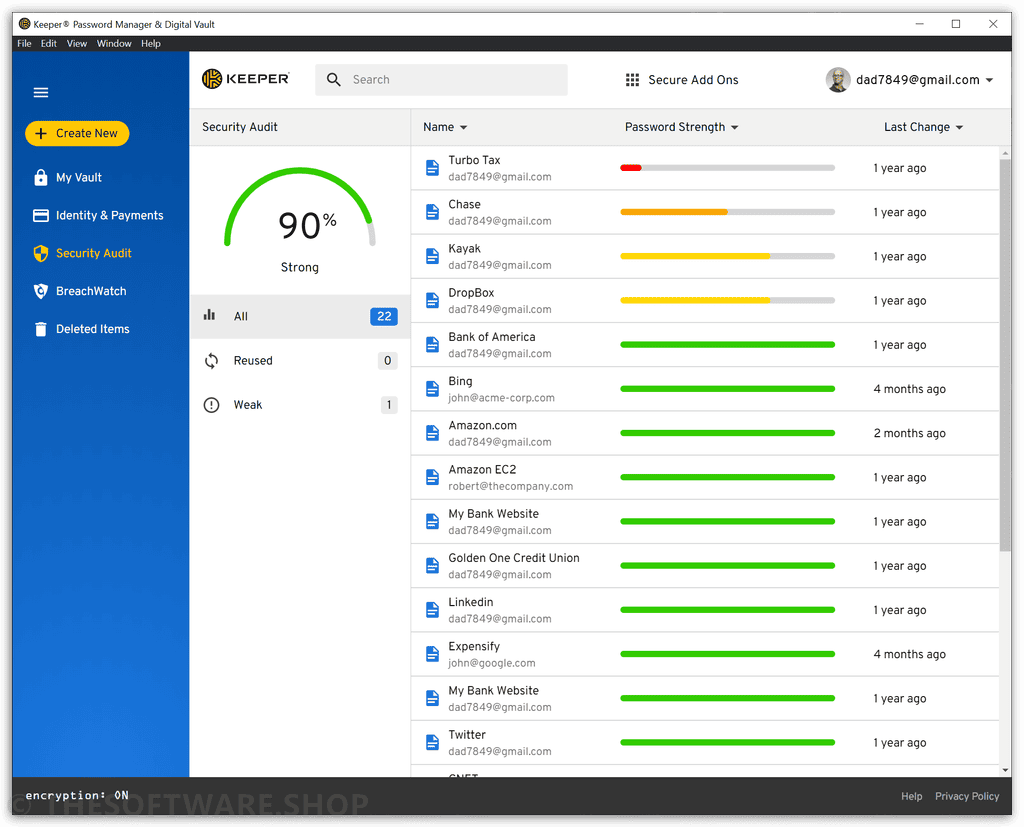Open the Help menu in menu bar
This screenshot has width=1024, height=827.
point(151,44)
